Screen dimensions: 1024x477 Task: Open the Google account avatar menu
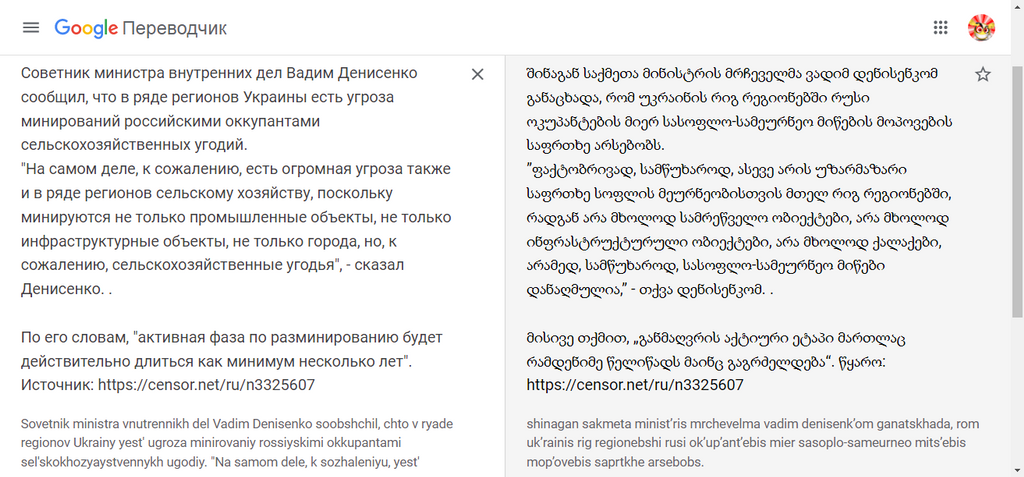pos(981,27)
